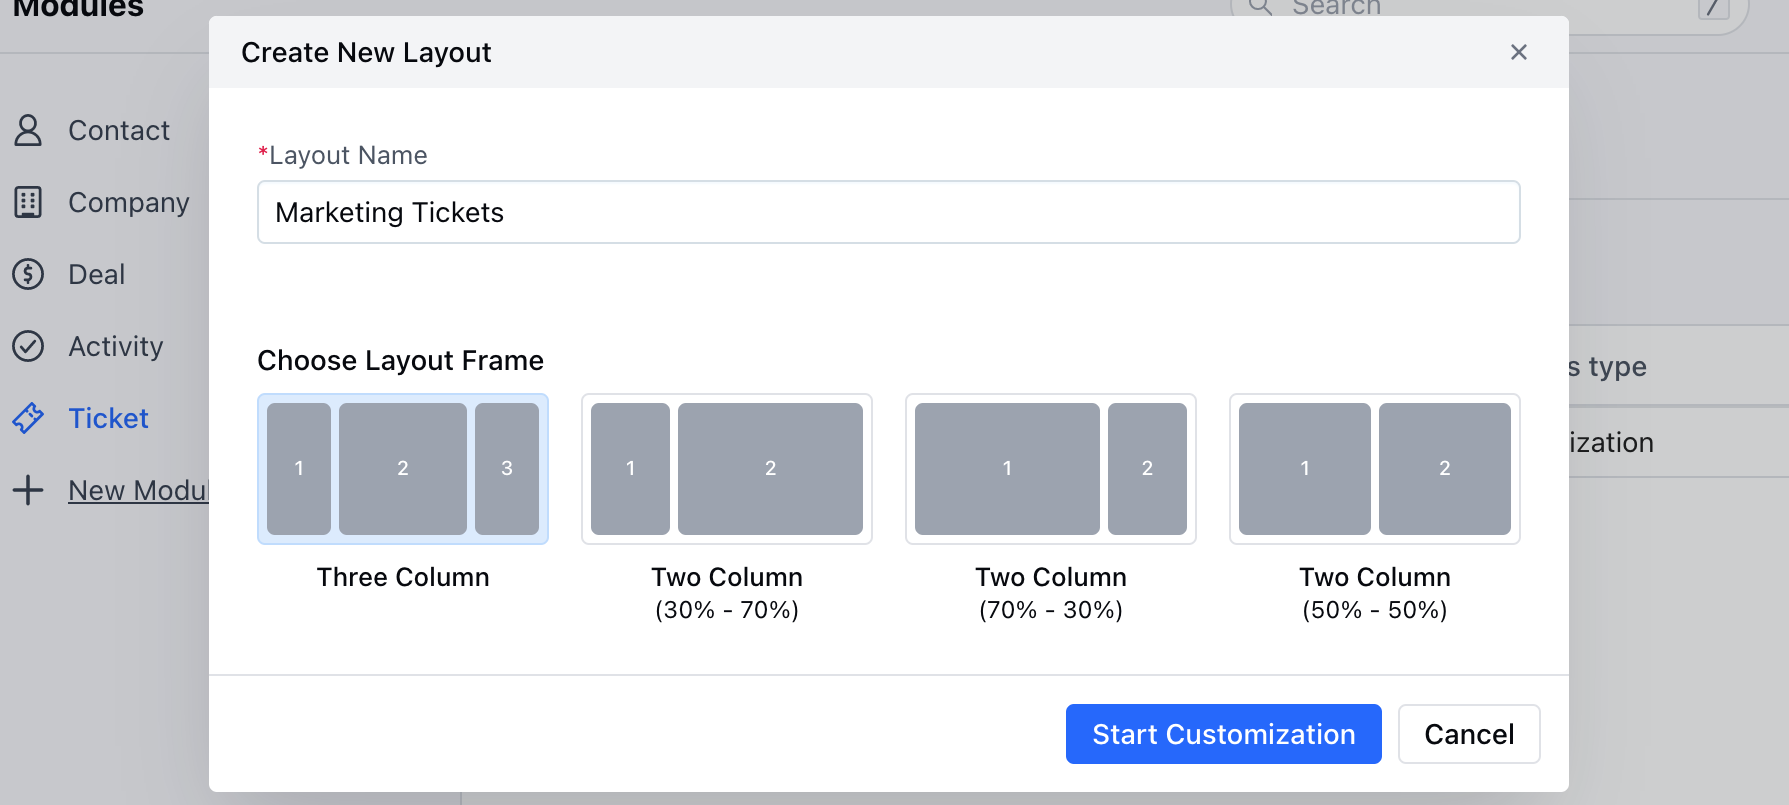Click the Deal dollar icon
The width and height of the screenshot is (1789, 805).
point(28,274)
